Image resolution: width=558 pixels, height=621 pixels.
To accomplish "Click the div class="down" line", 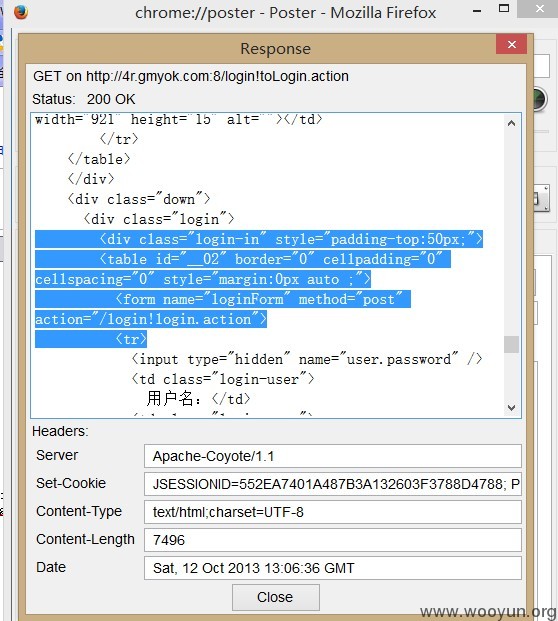I will click(139, 199).
